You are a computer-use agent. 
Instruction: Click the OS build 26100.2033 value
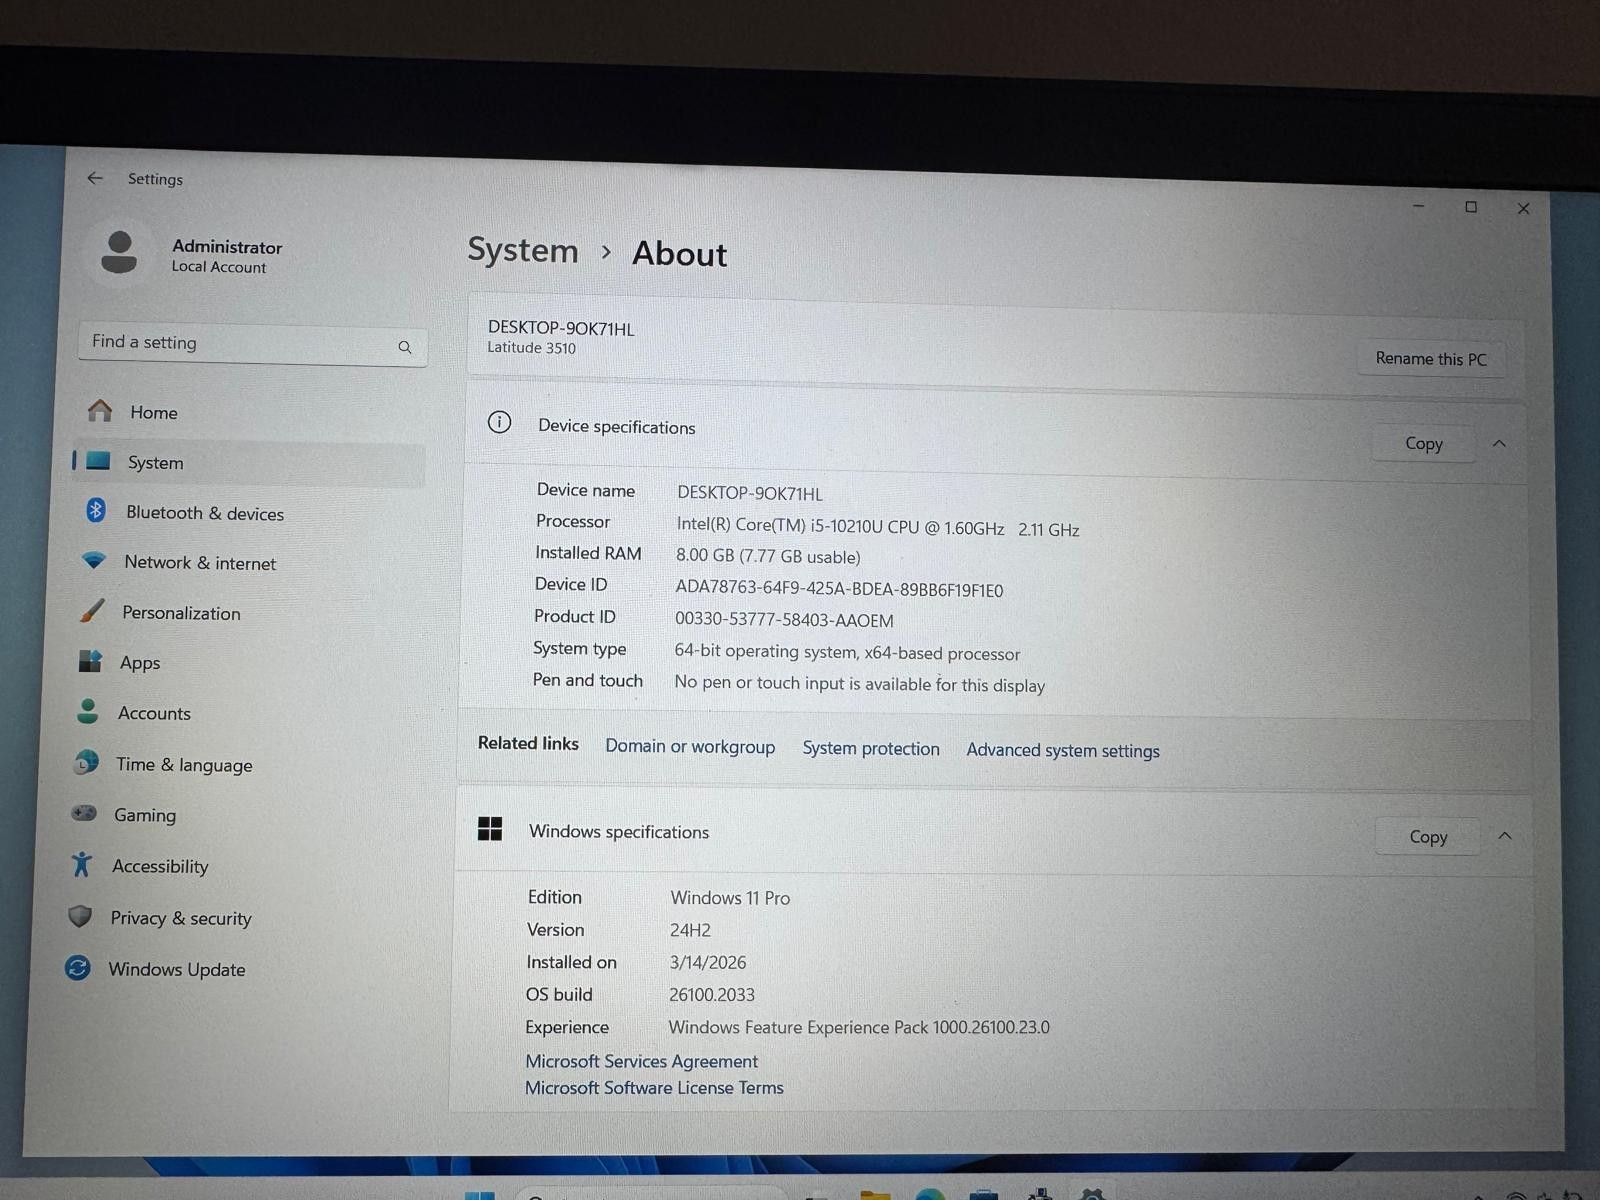click(712, 995)
